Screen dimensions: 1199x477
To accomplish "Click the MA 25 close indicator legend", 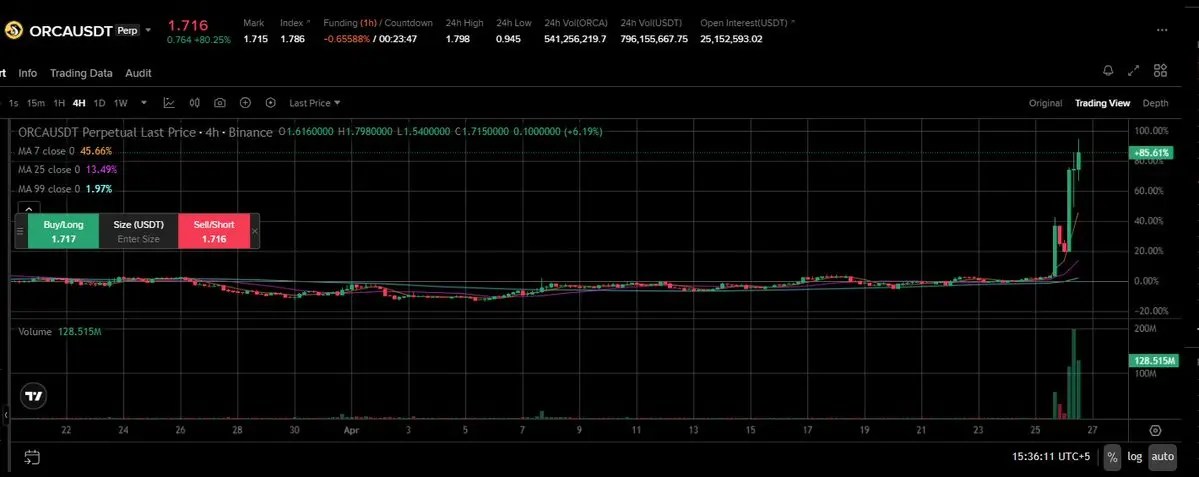I will pos(67,170).
